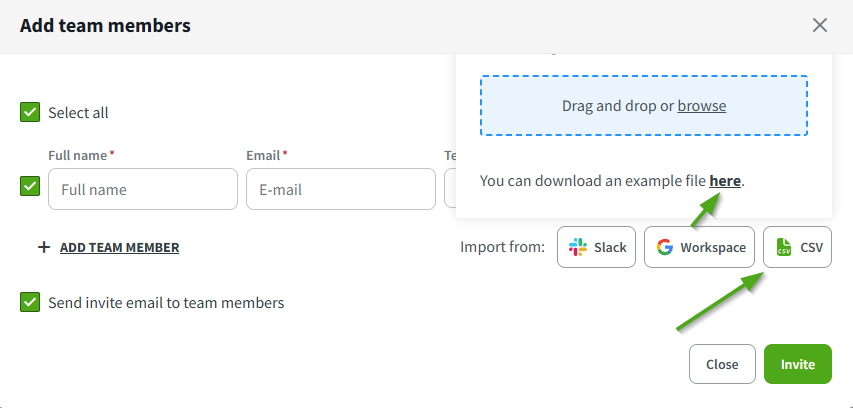
Task: Click into the E-mail input field
Action: coord(340,189)
